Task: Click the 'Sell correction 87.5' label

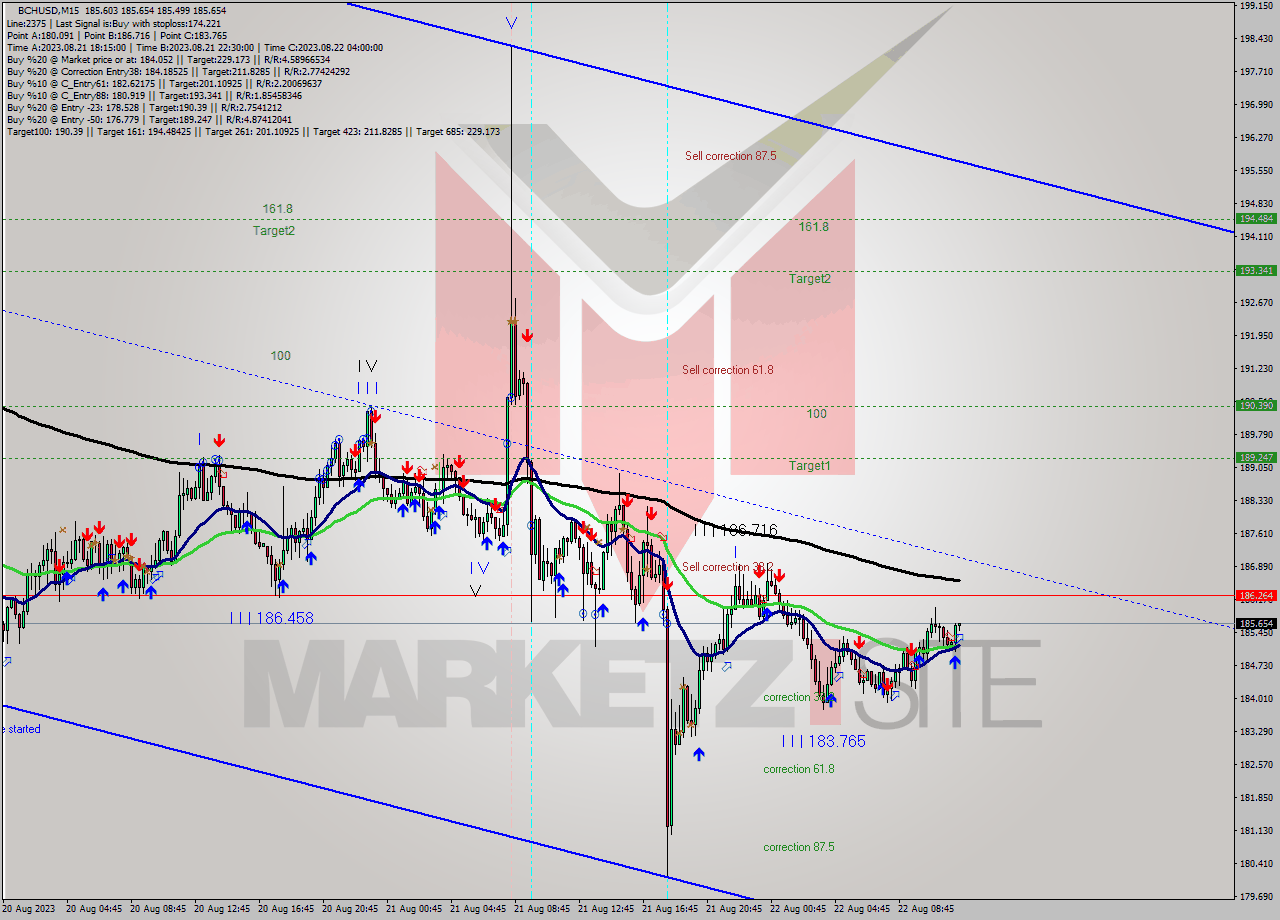Action: (x=731, y=156)
